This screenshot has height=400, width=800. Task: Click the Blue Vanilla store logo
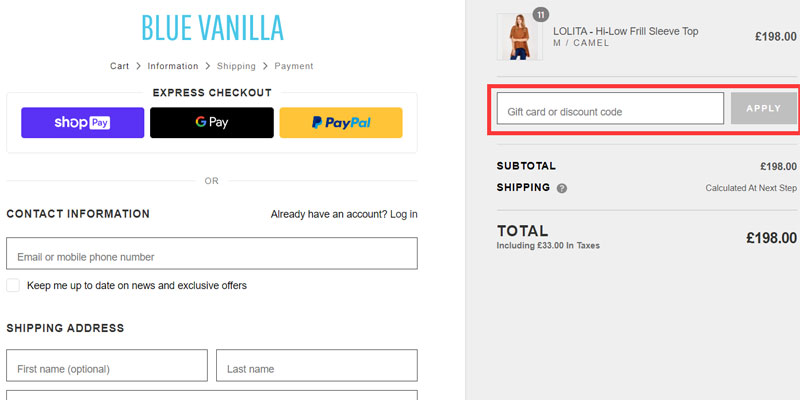tap(212, 28)
